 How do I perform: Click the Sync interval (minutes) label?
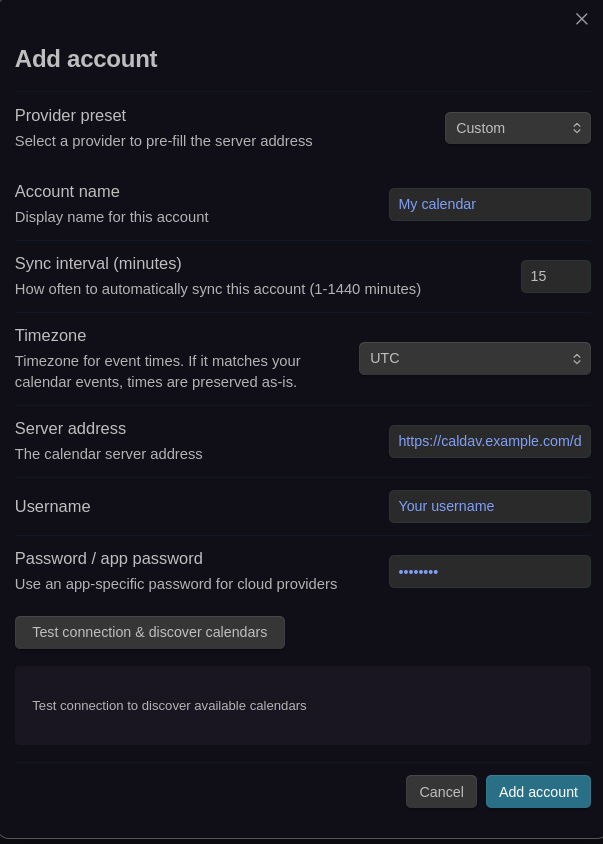pos(98,263)
